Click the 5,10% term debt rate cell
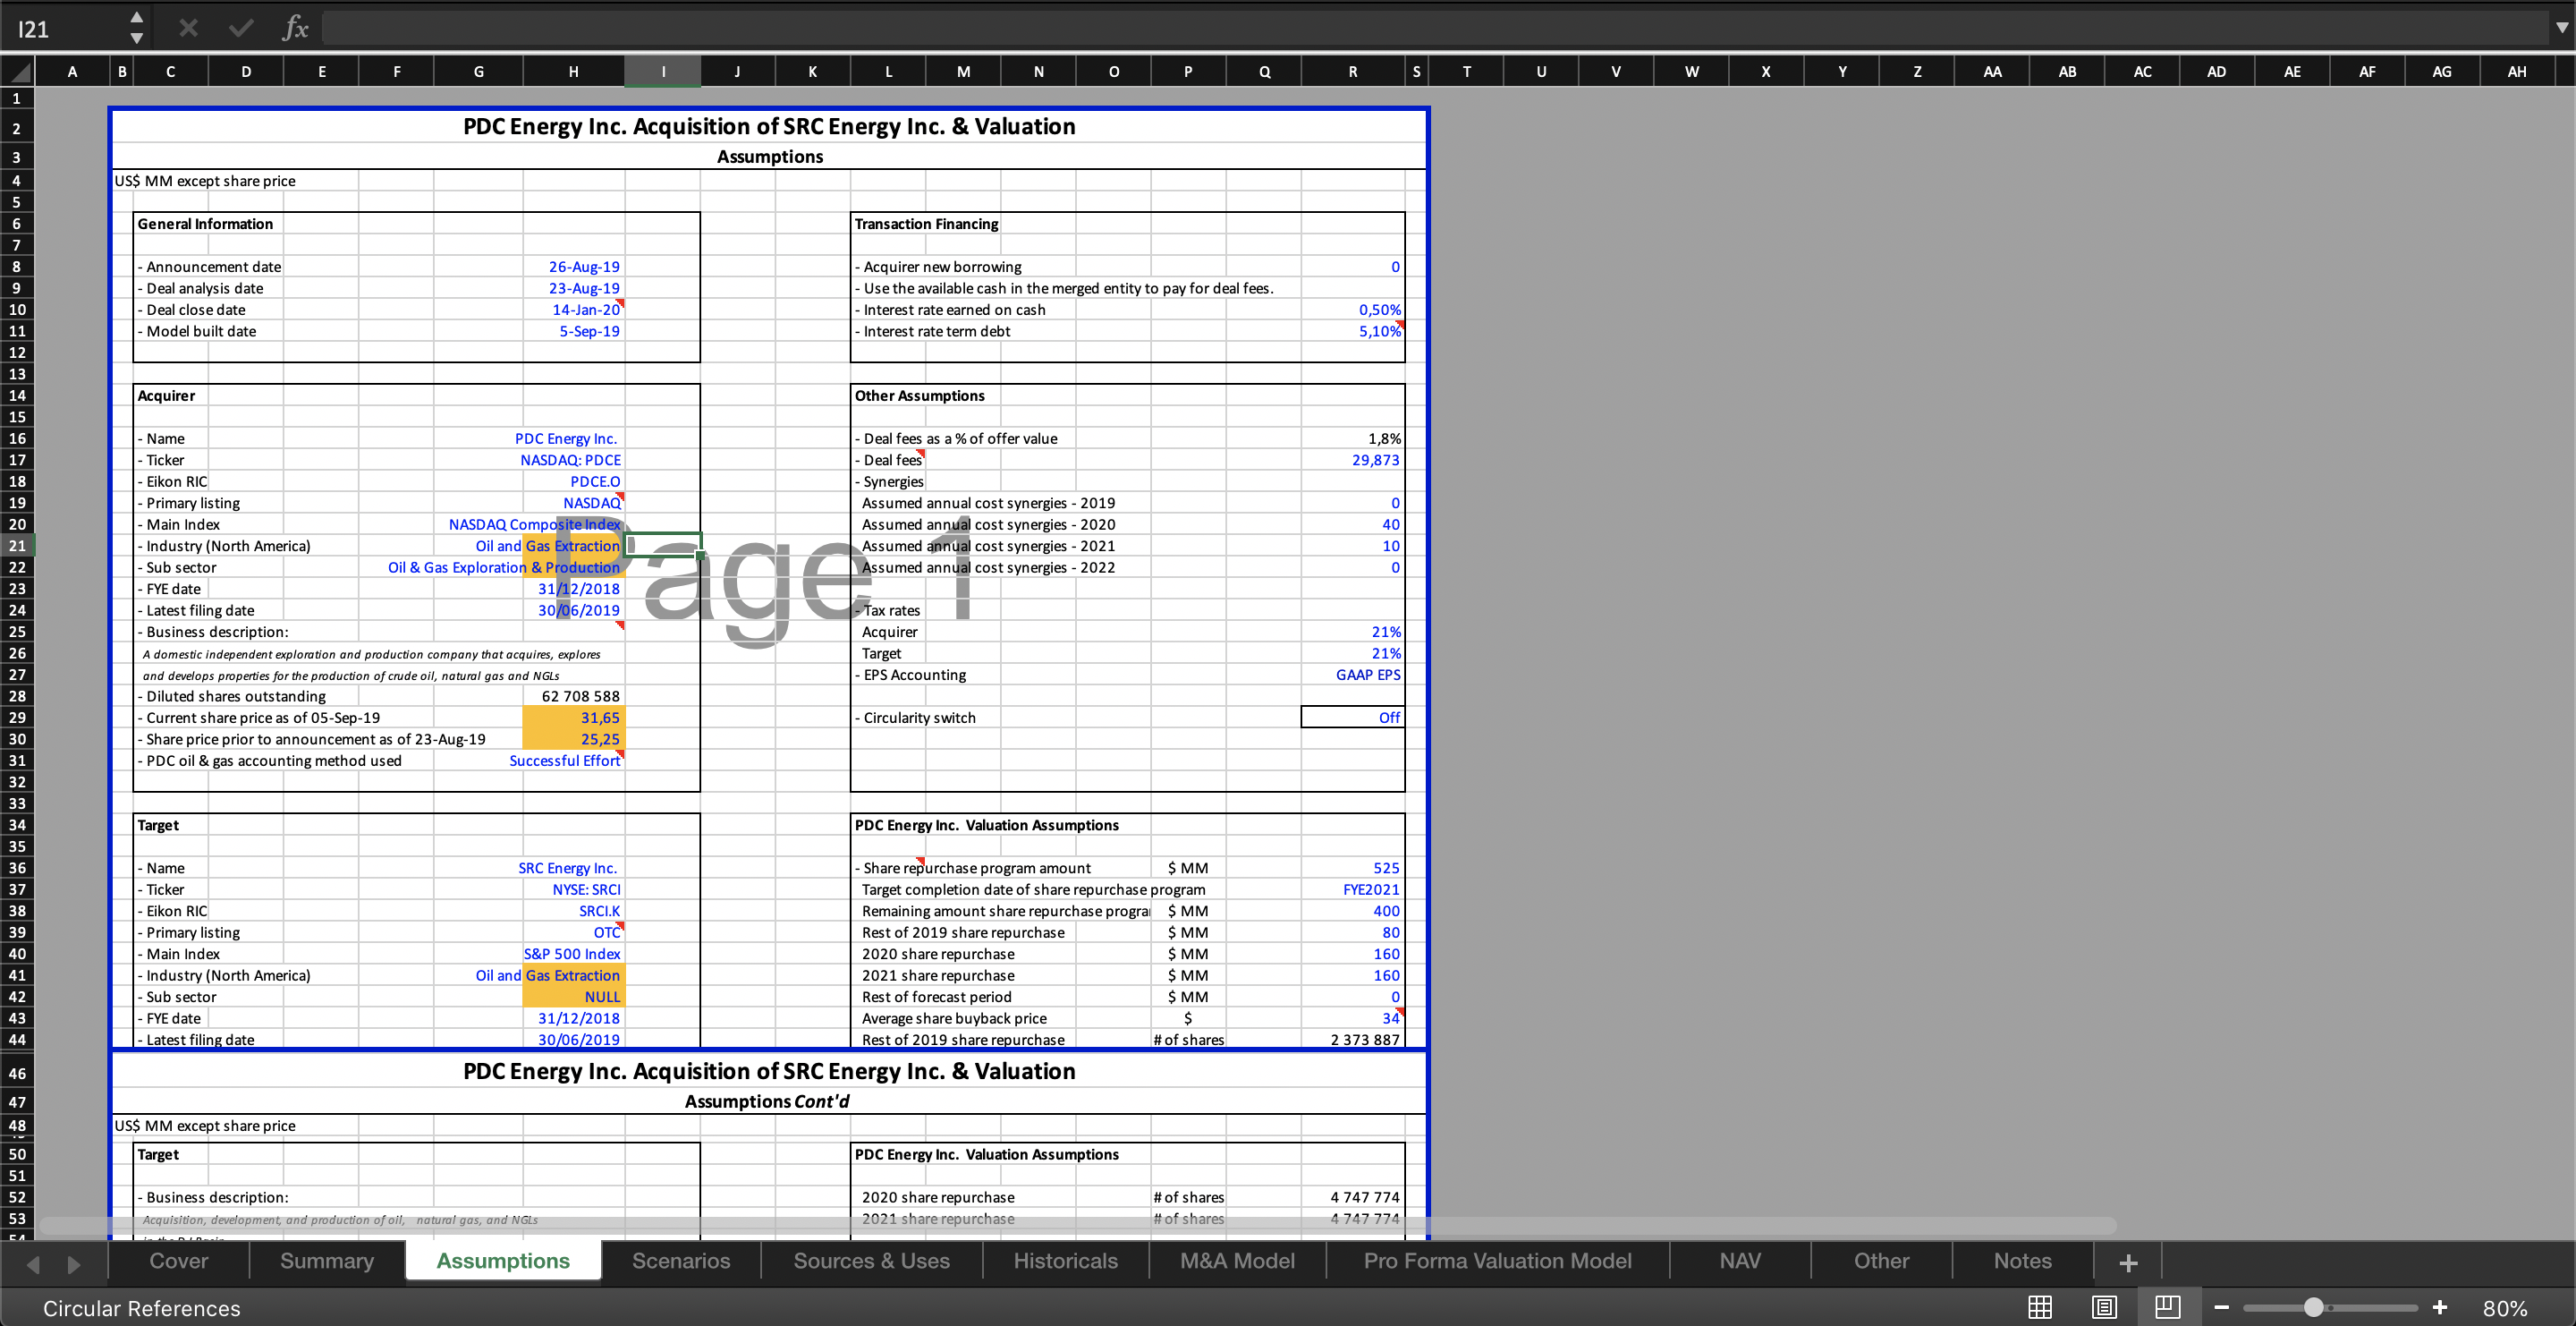2576x1326 pixels. (1353, 331)
